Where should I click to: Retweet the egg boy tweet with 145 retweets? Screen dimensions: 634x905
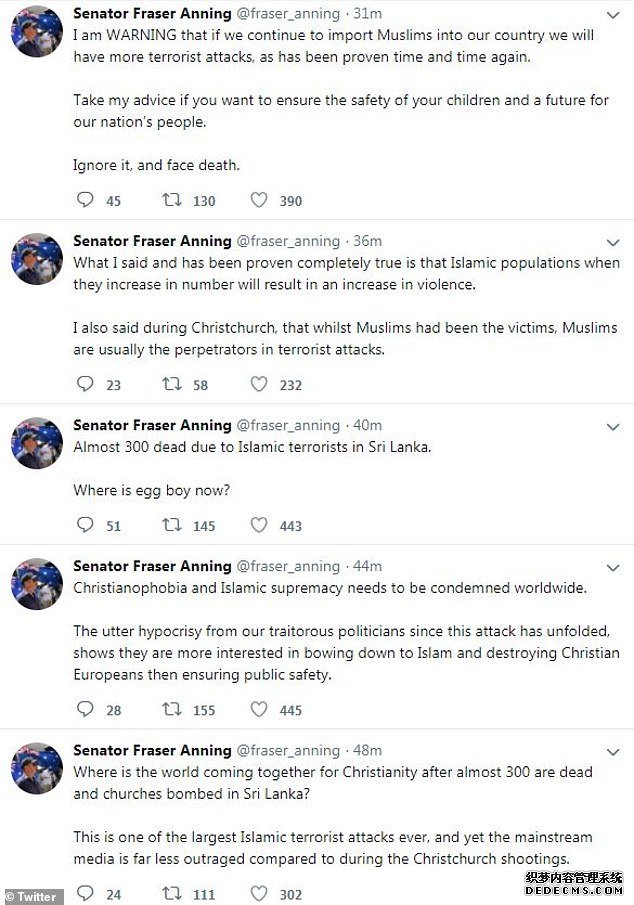pos(171,525)
